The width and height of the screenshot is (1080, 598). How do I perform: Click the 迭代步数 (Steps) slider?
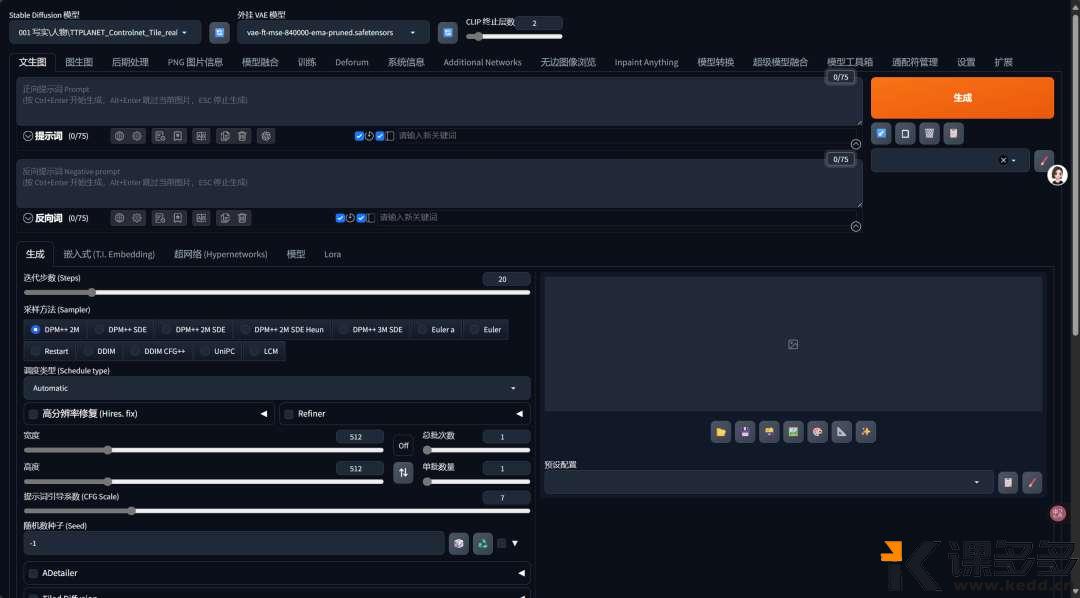[276, 293]
